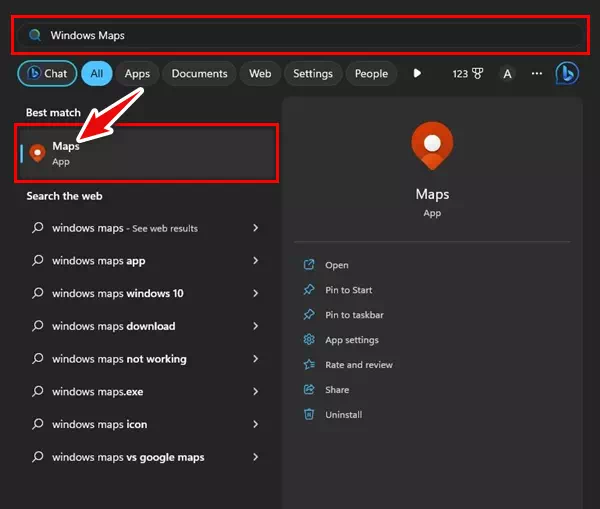Expand chevron for 'windows maps.exe'
This screenshot has width=600, height=509.
click(x=256, y=392)
